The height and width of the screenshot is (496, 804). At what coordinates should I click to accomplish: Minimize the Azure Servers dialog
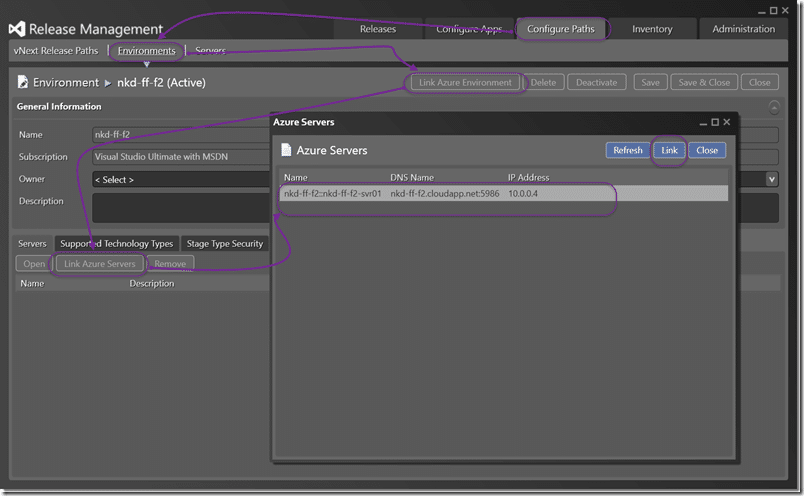pos(703,123)
